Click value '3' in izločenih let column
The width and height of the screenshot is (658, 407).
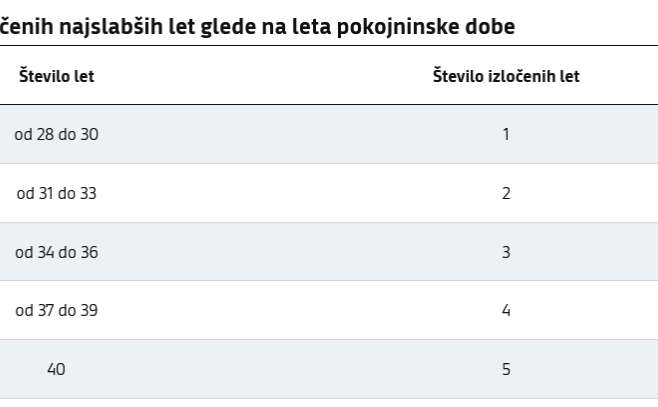tap(506, 252)
